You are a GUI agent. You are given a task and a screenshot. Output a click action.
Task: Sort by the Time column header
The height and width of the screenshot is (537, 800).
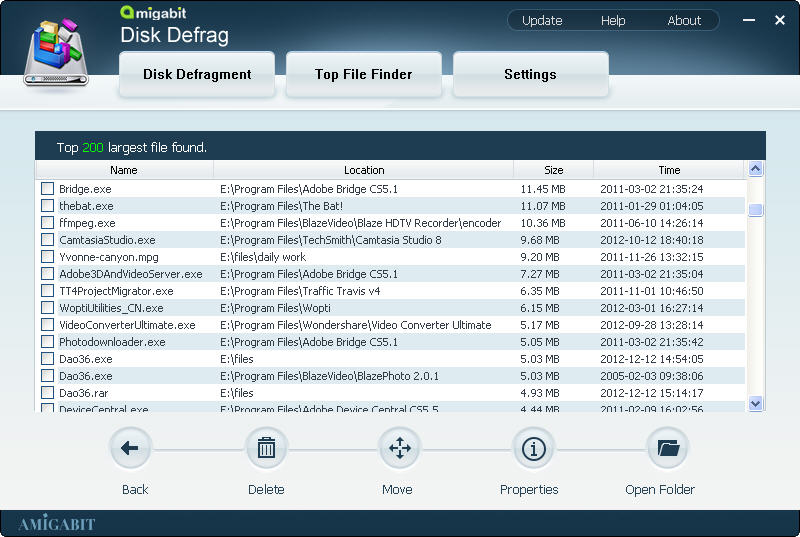[669, 170]
